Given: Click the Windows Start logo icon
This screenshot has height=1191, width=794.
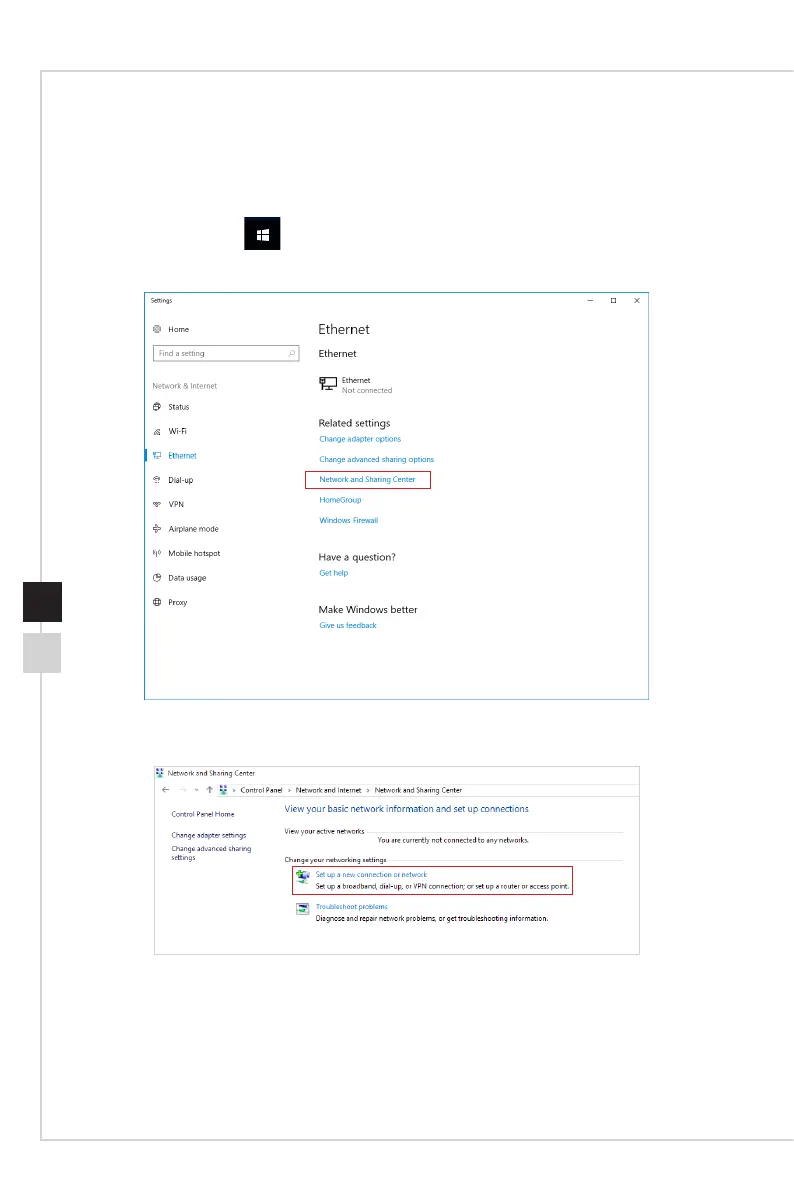Looking at the screenshot, I should 262,234.
